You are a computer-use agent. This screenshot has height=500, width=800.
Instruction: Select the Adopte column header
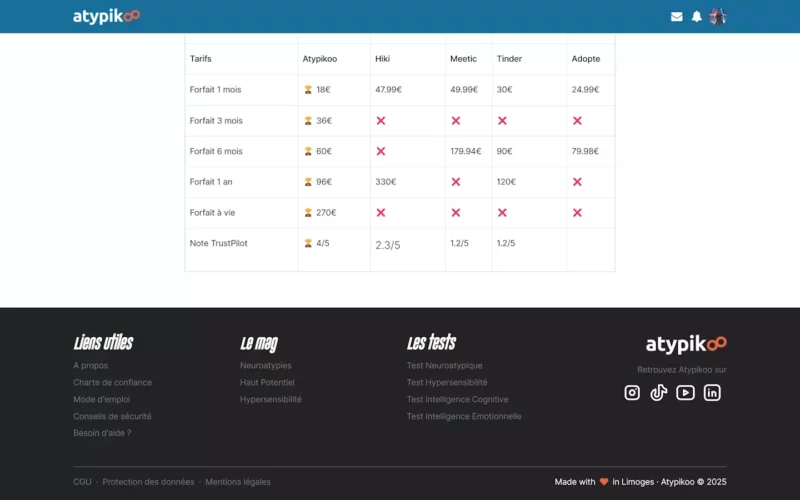[586, 59]
